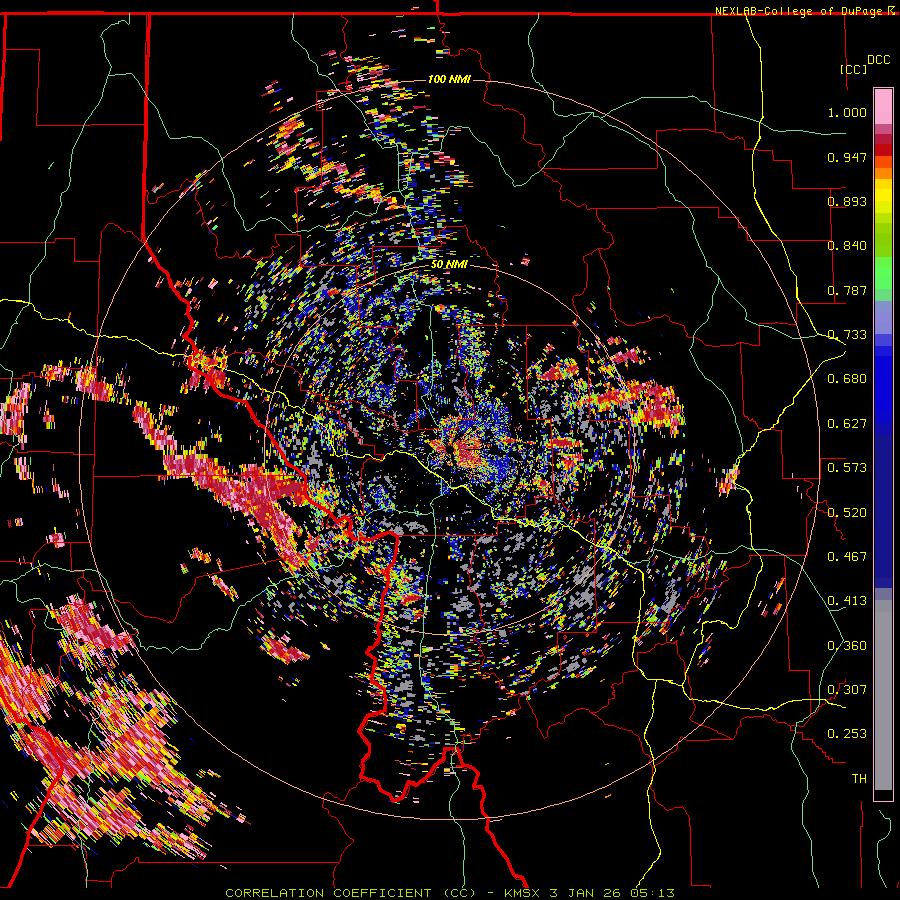Click the 100 NMI range ring label
900x900 pixels.
click(x=449, y=79)
